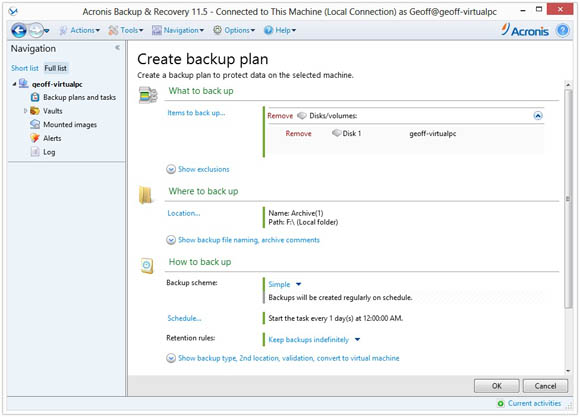The image size is (580, 417).
Task: Click Start the task every 1 day(s) text
Action: [335, 318]
